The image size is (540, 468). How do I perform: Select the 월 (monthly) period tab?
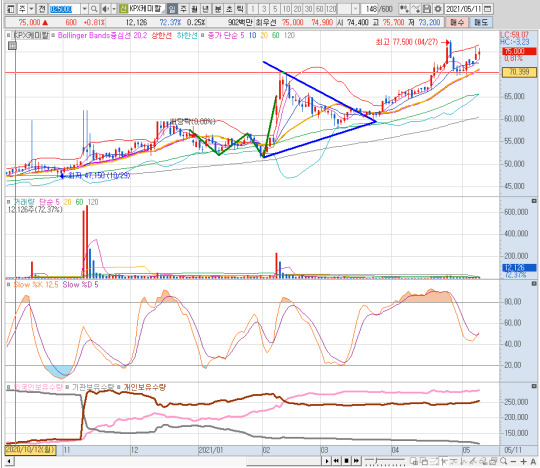(195, 9)
